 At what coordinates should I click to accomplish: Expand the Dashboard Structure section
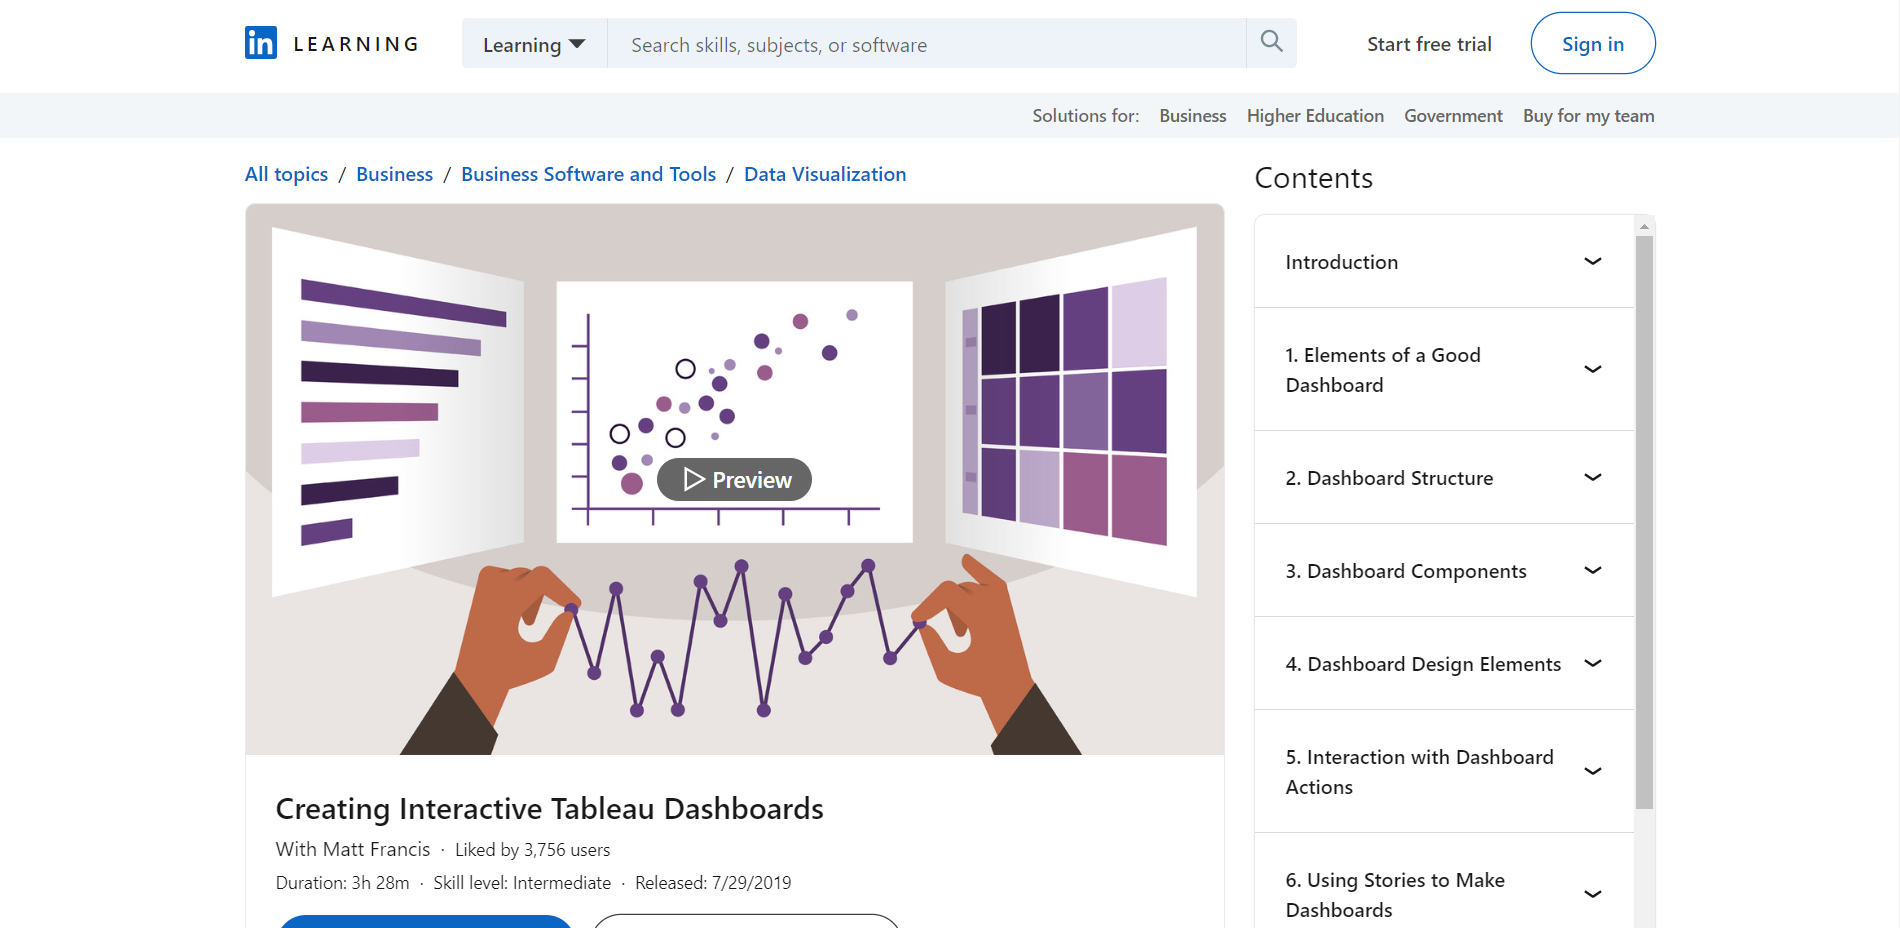pyautogui.click(x=1593, y=478)
